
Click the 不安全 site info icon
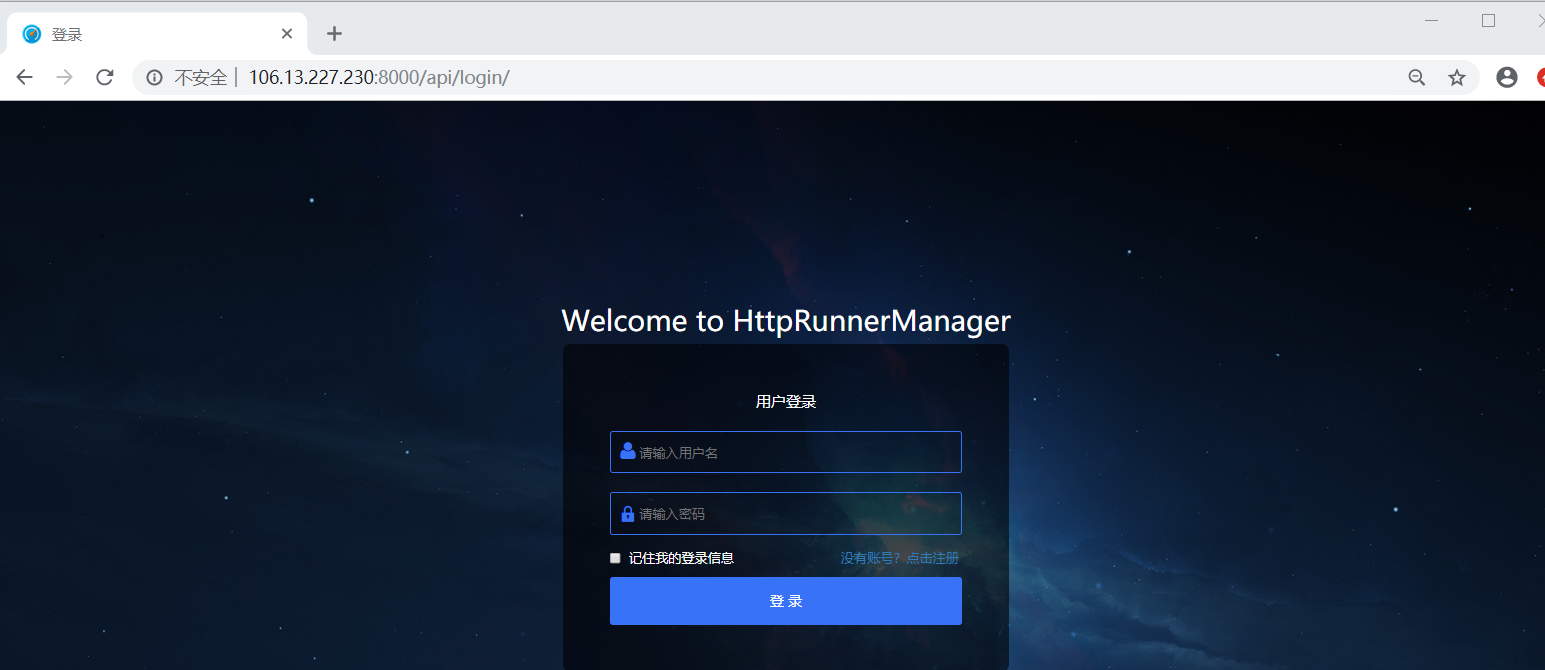(x=153, y=77)
